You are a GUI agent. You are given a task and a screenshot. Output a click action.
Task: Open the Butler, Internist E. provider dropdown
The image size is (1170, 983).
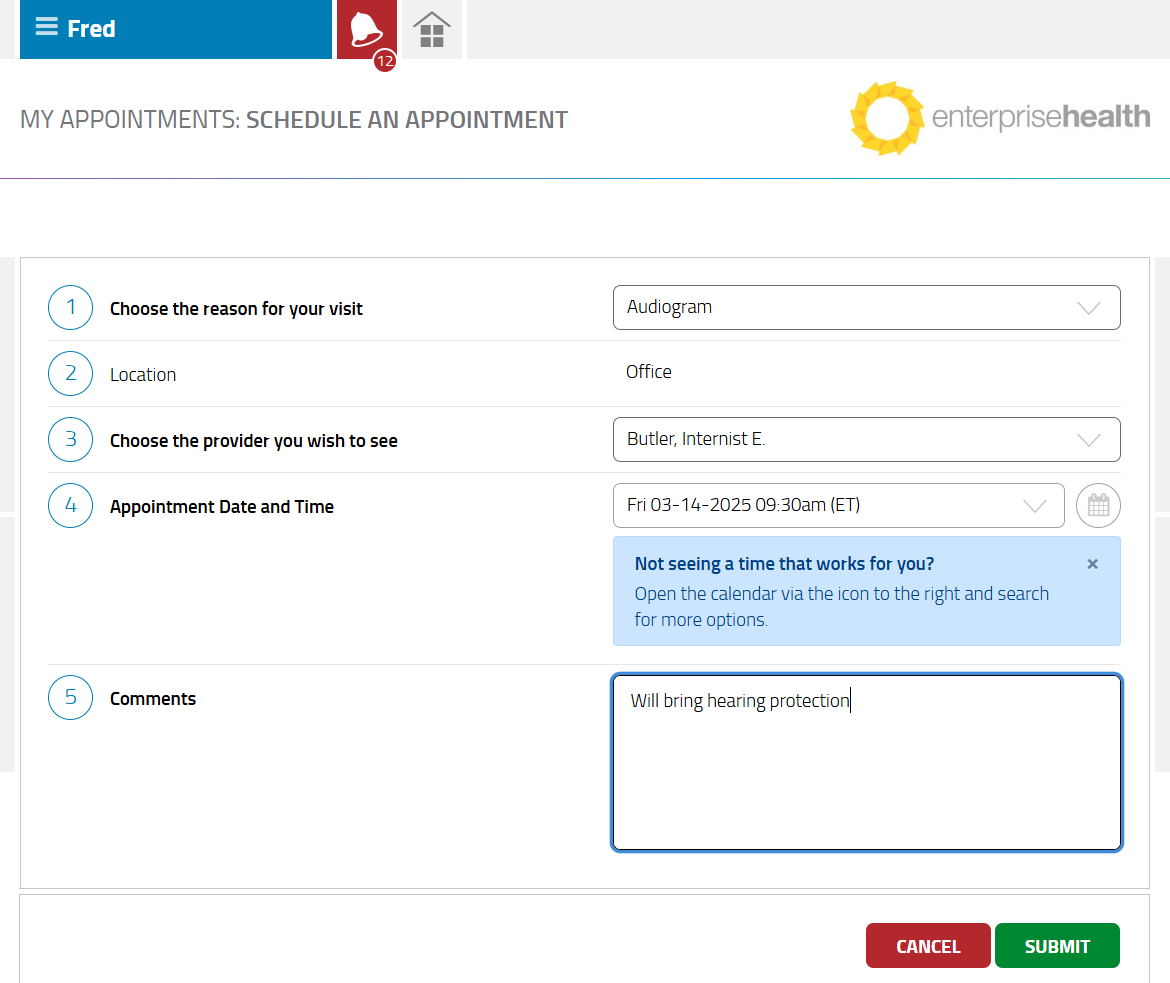866,440
